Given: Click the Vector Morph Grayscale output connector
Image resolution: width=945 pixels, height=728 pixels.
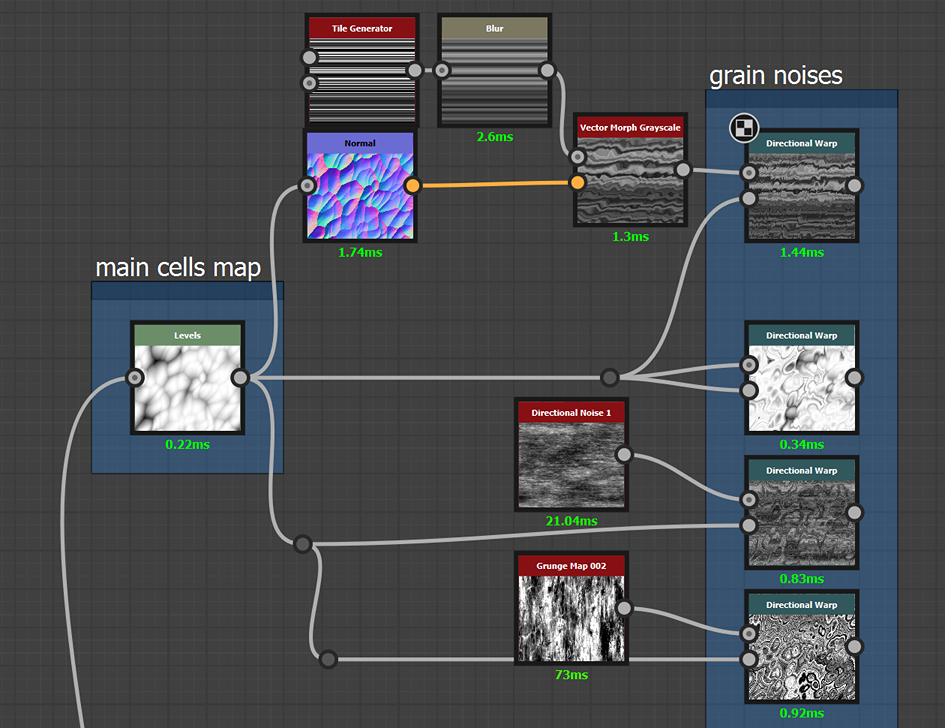Looking at the screenshot, I should click(x=683, y=170).
